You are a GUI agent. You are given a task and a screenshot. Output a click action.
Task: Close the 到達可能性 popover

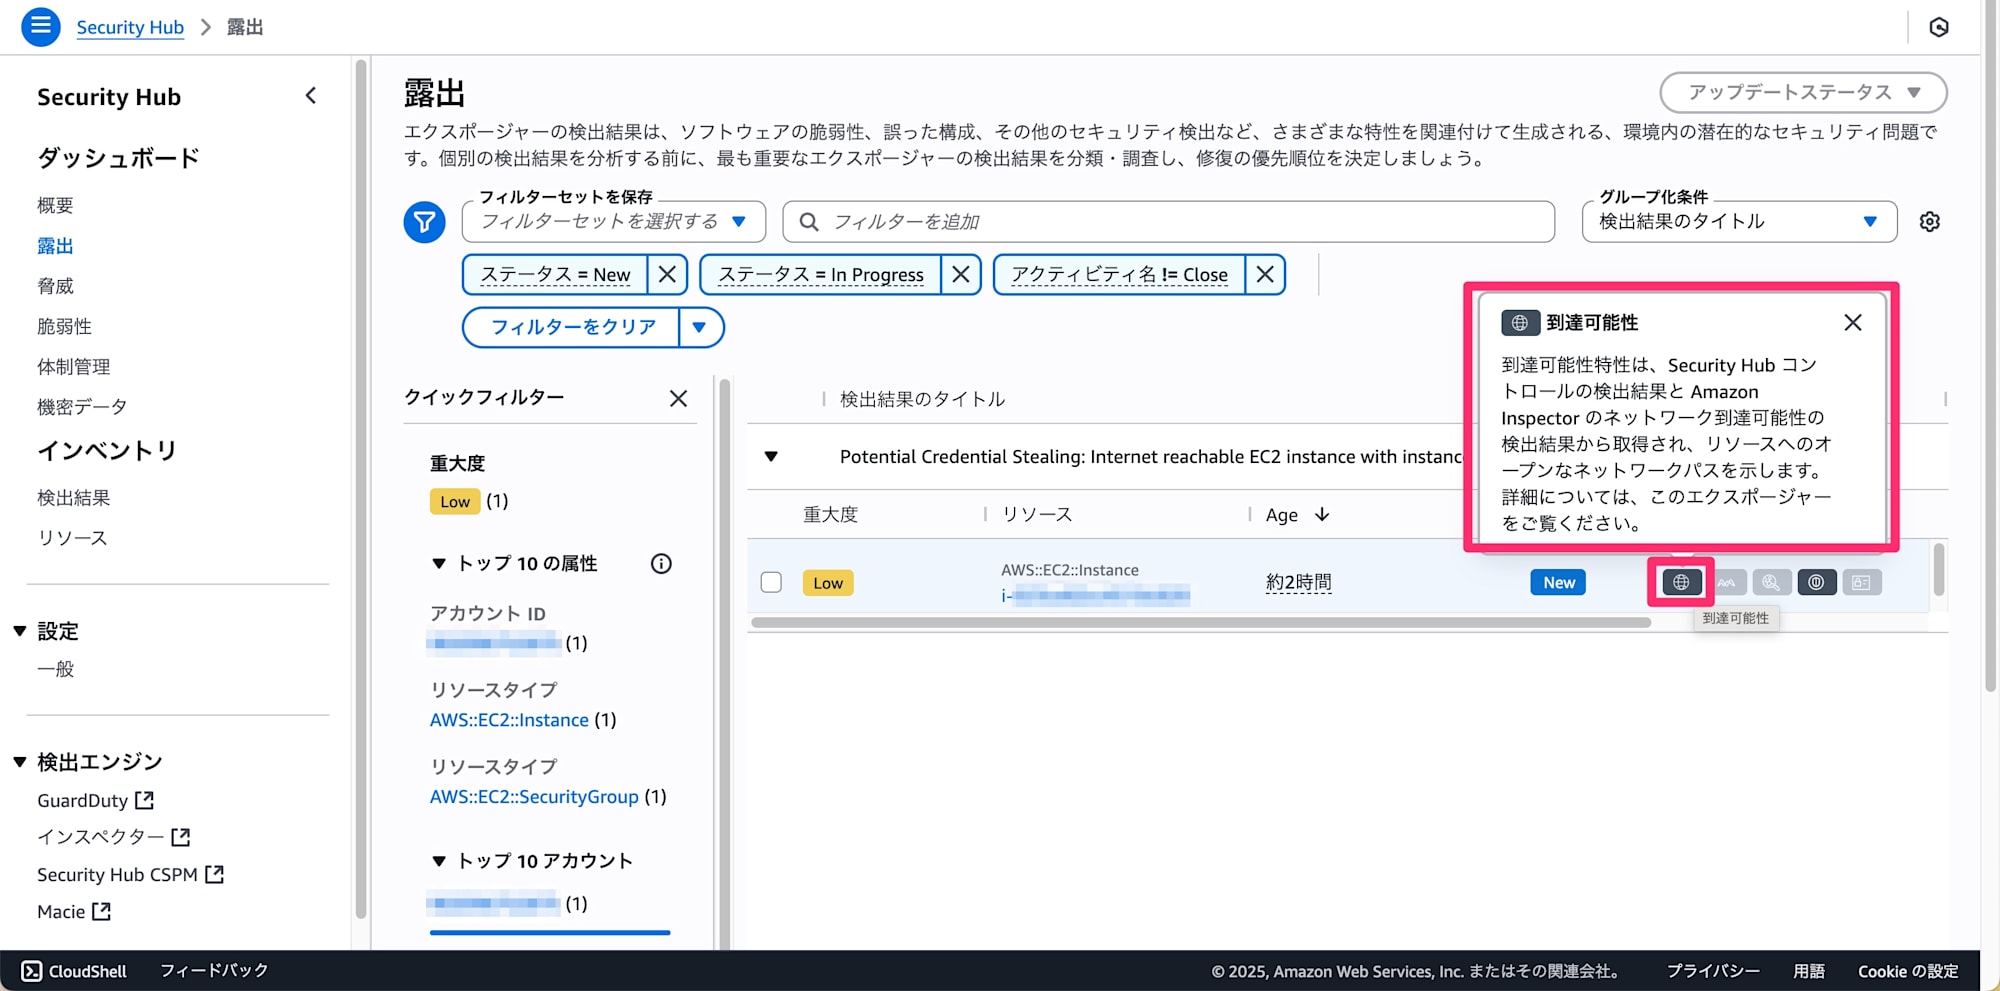[1853, 323]
